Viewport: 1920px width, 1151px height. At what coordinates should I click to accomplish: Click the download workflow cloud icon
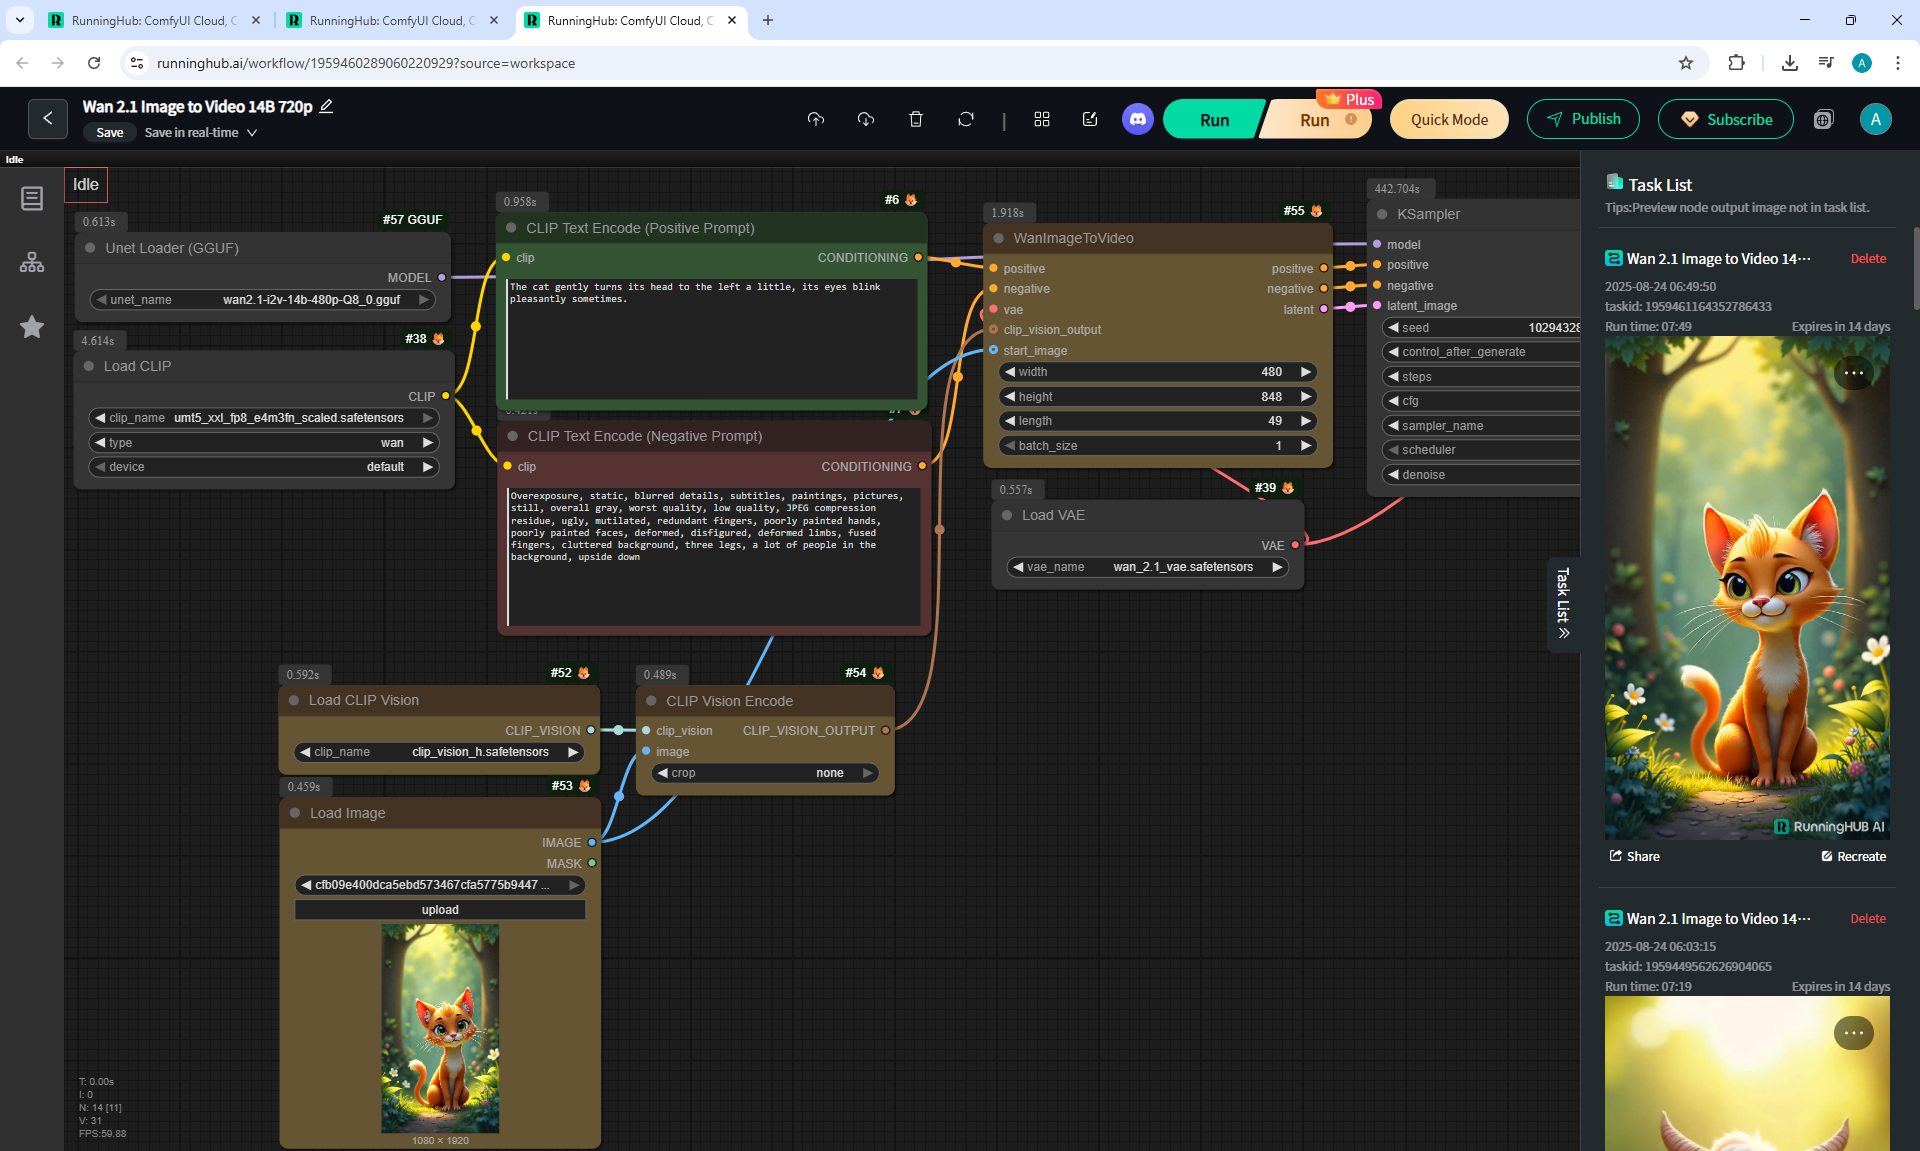coord(866,119)
